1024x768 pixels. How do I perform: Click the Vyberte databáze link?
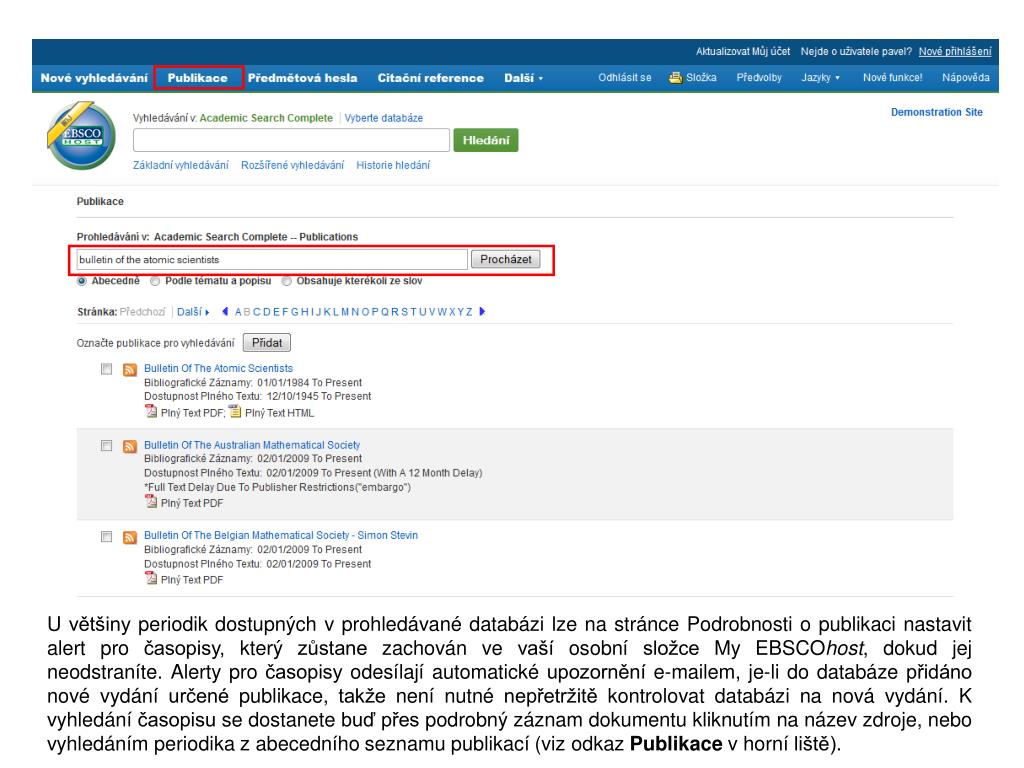pyautogui.click(x=383, y=118)
